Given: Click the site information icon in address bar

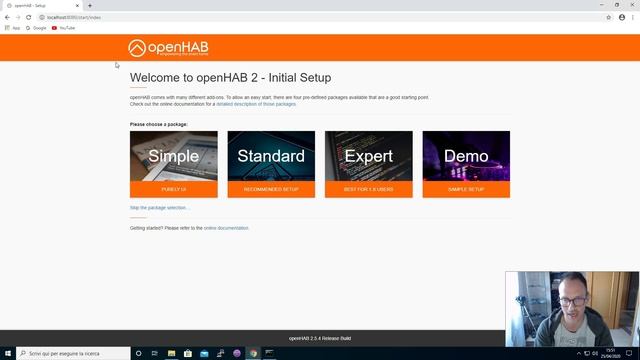Looking at the screenshot, I should 42,18.
